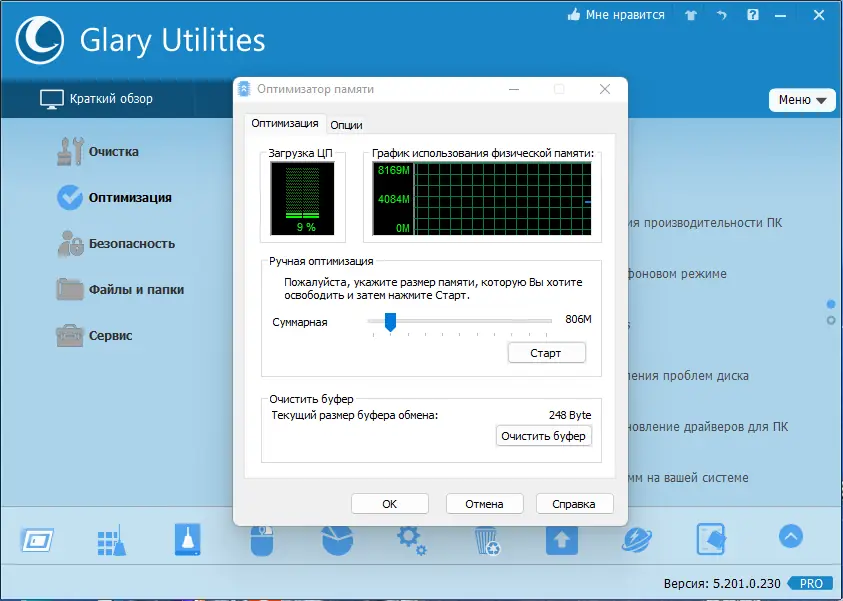Click the Версия: 5.201.0.230 text
843x601 pixels.
[x=721, y=583]
